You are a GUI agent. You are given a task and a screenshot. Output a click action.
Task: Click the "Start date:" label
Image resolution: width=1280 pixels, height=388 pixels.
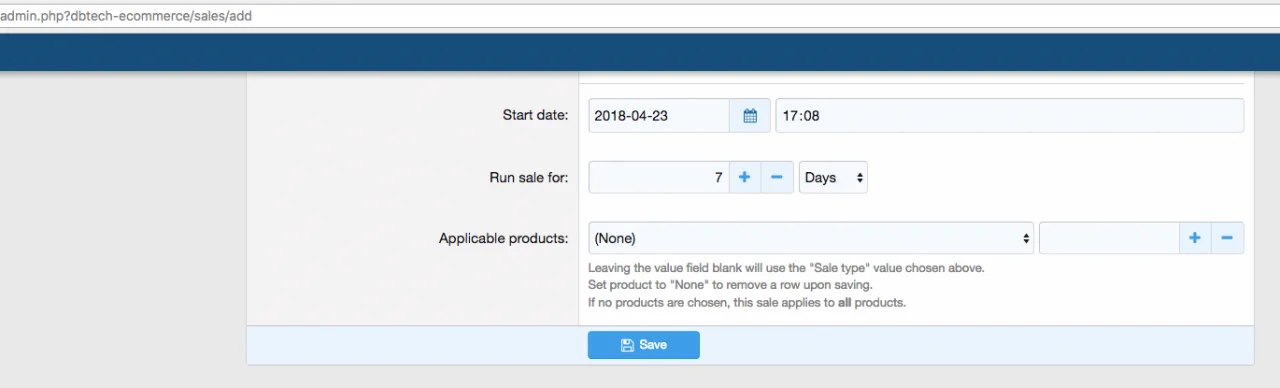point(535,116)
